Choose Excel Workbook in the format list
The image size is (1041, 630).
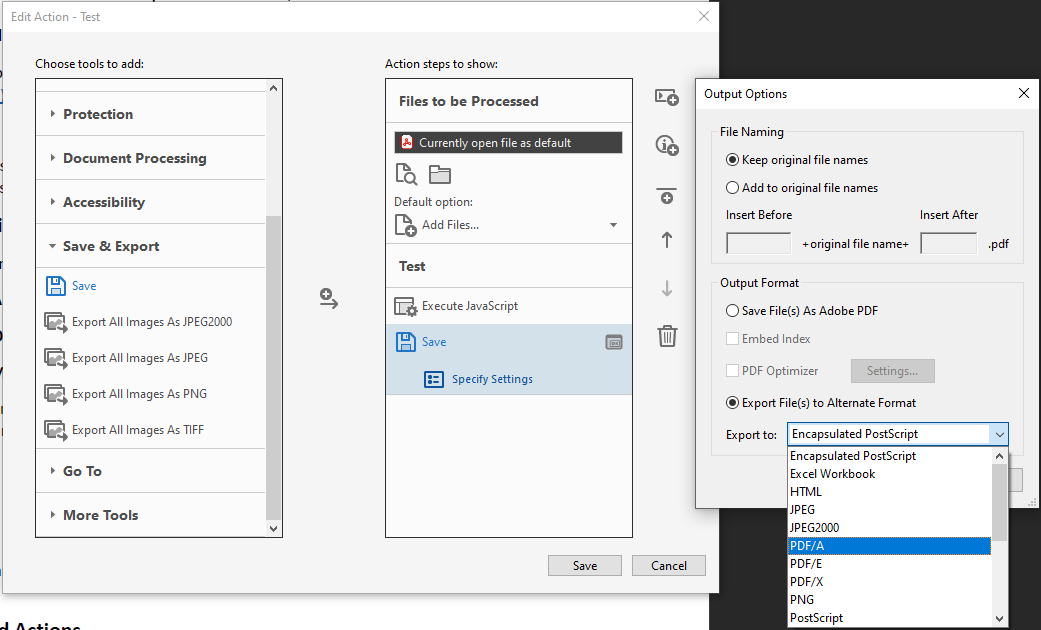point(832,474)
